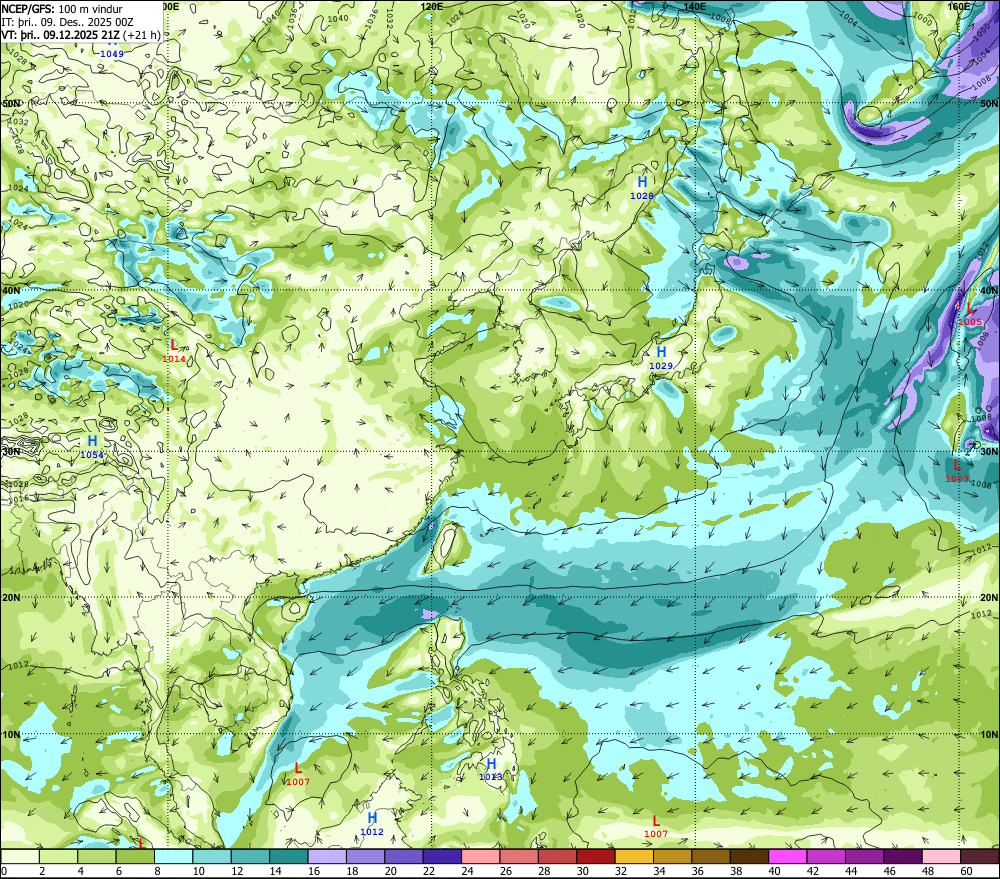Click the 10N label on left edge
Screen dimensions: 1000x879
pos(11,735)
